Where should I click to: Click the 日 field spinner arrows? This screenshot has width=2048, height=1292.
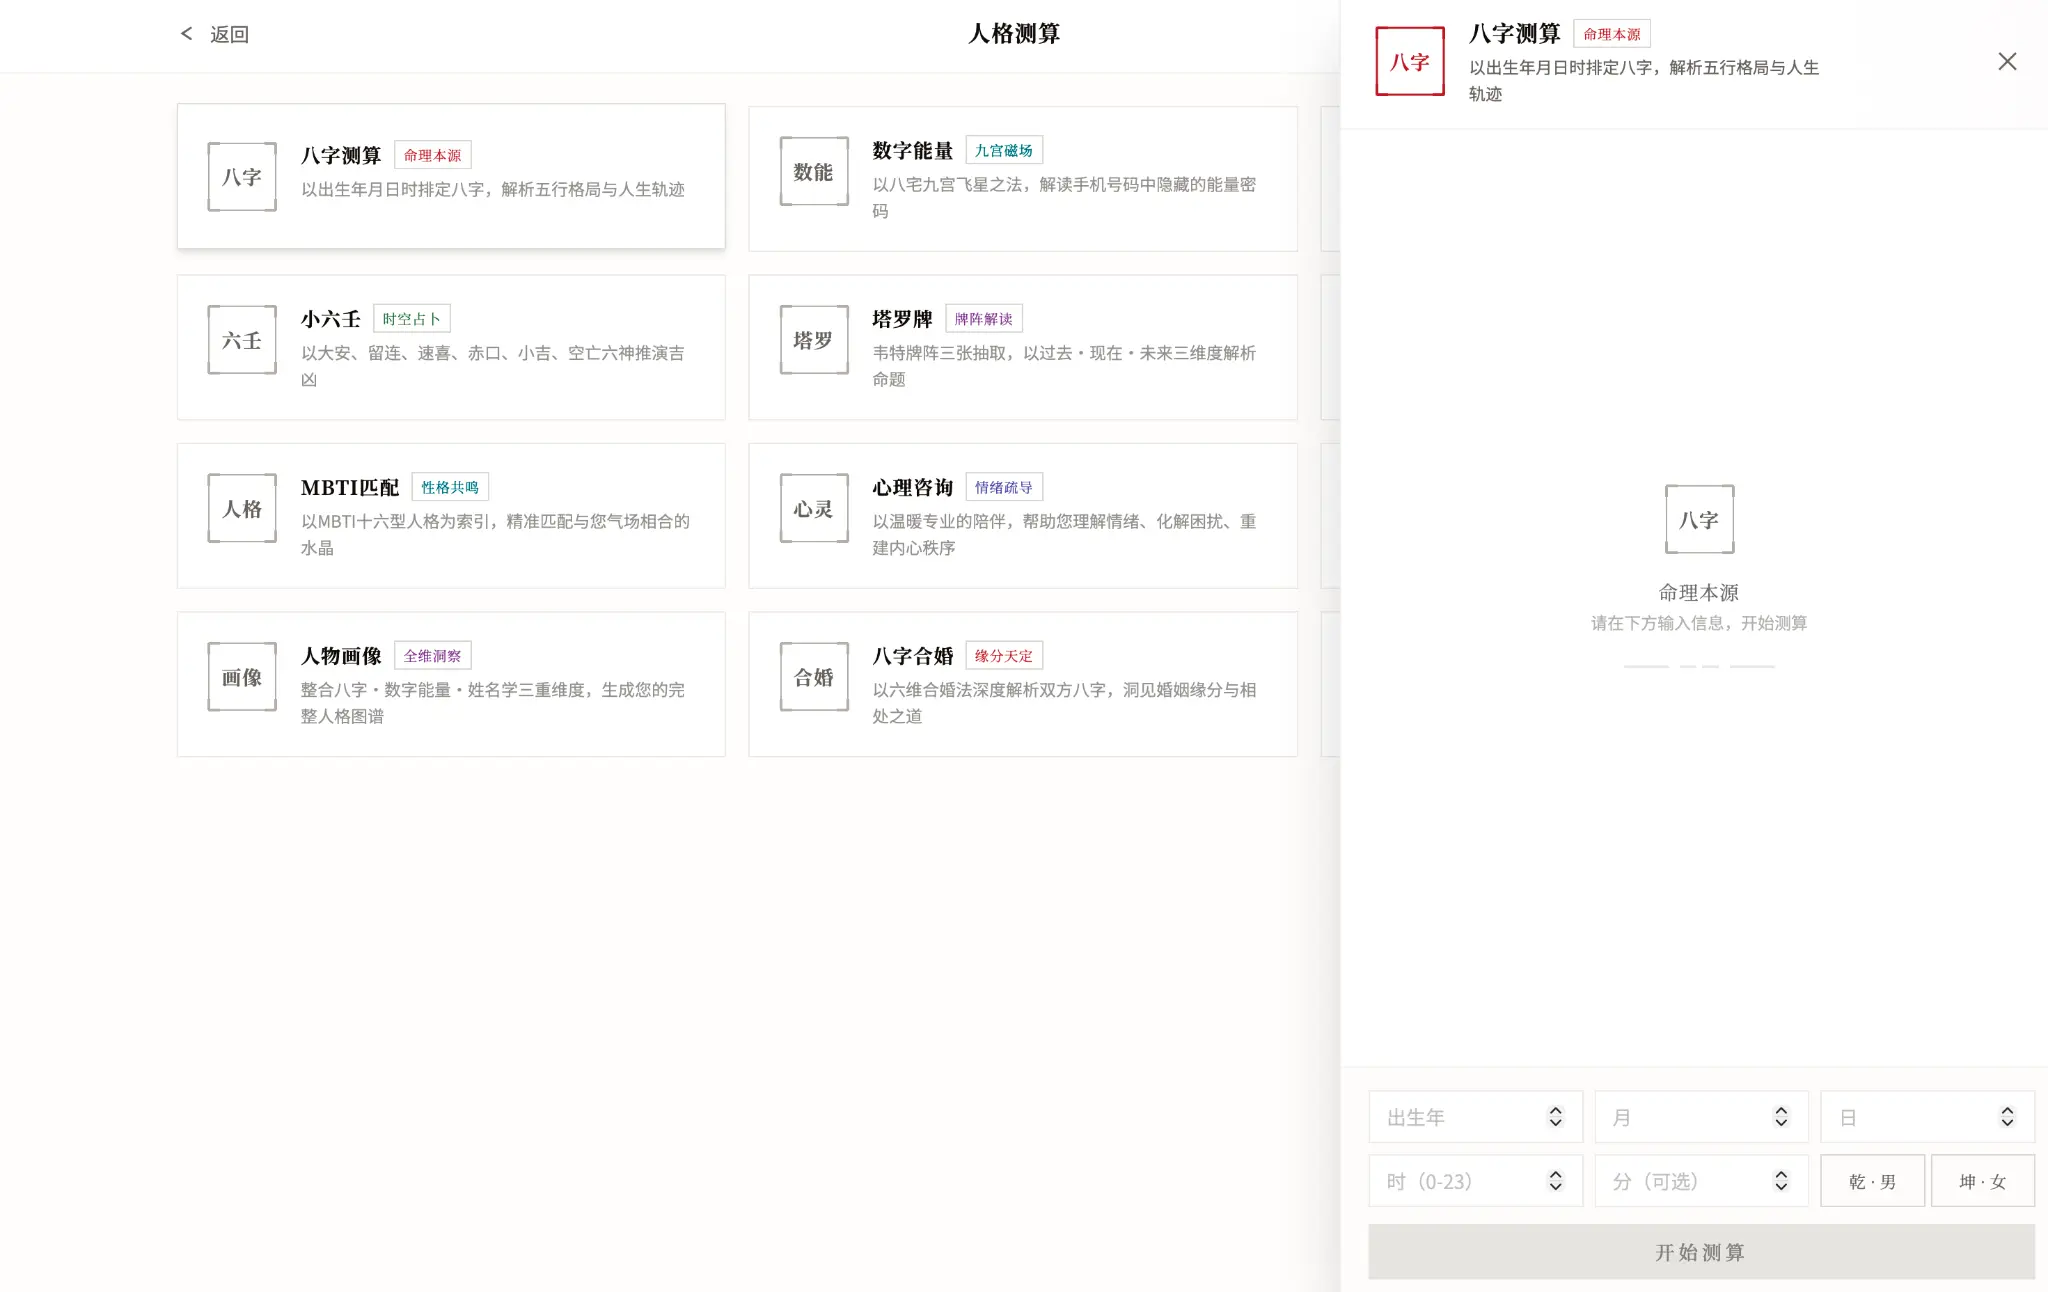tap(2007, 1117)
